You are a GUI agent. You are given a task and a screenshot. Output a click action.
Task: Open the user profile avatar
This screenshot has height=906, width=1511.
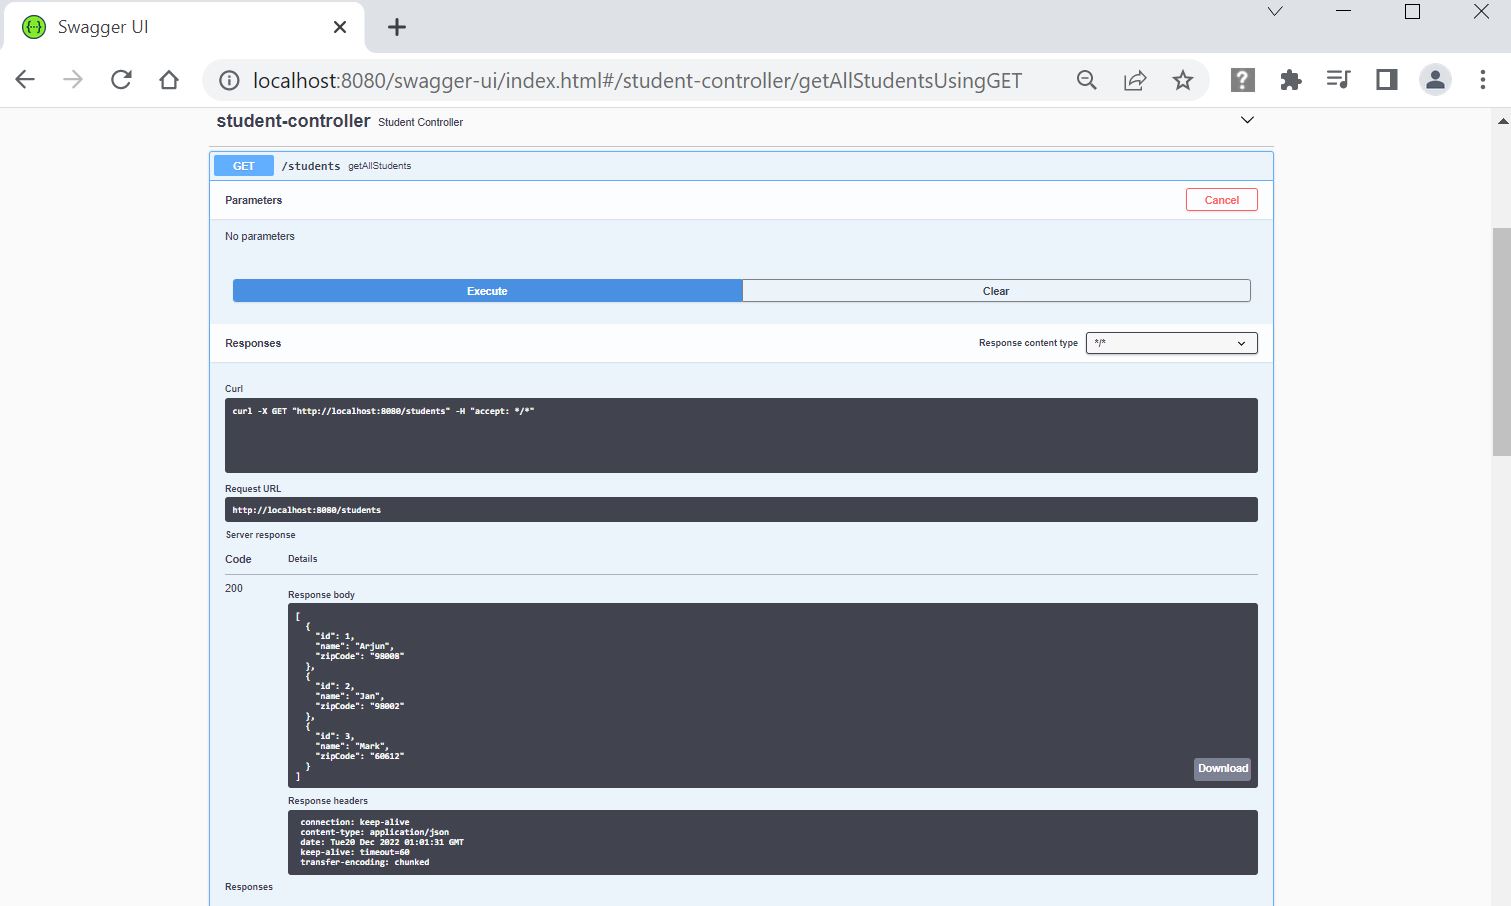pos(1435,80)
